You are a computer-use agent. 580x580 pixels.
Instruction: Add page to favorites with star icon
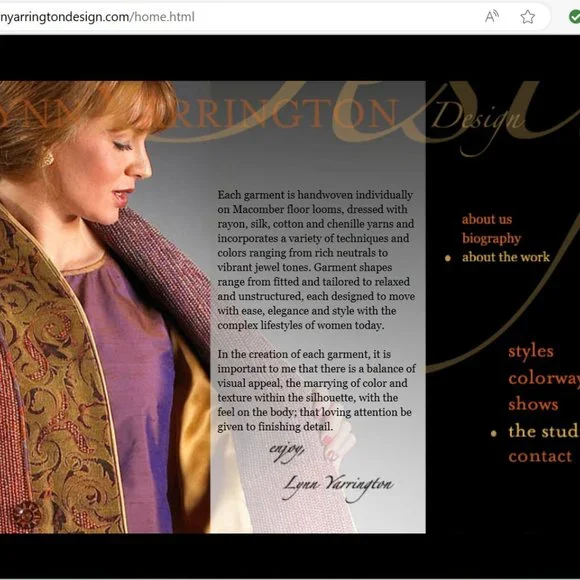pos(527,17)
